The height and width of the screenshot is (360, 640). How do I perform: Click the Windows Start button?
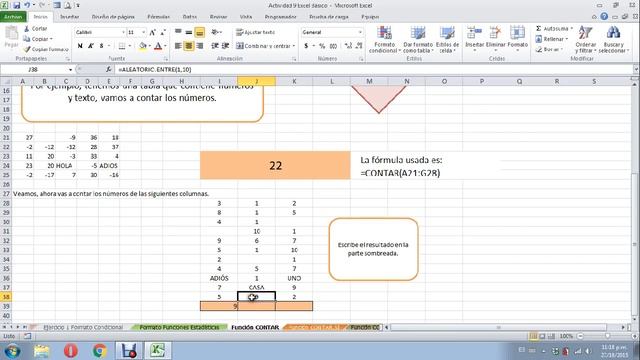(x=13, y=351)
